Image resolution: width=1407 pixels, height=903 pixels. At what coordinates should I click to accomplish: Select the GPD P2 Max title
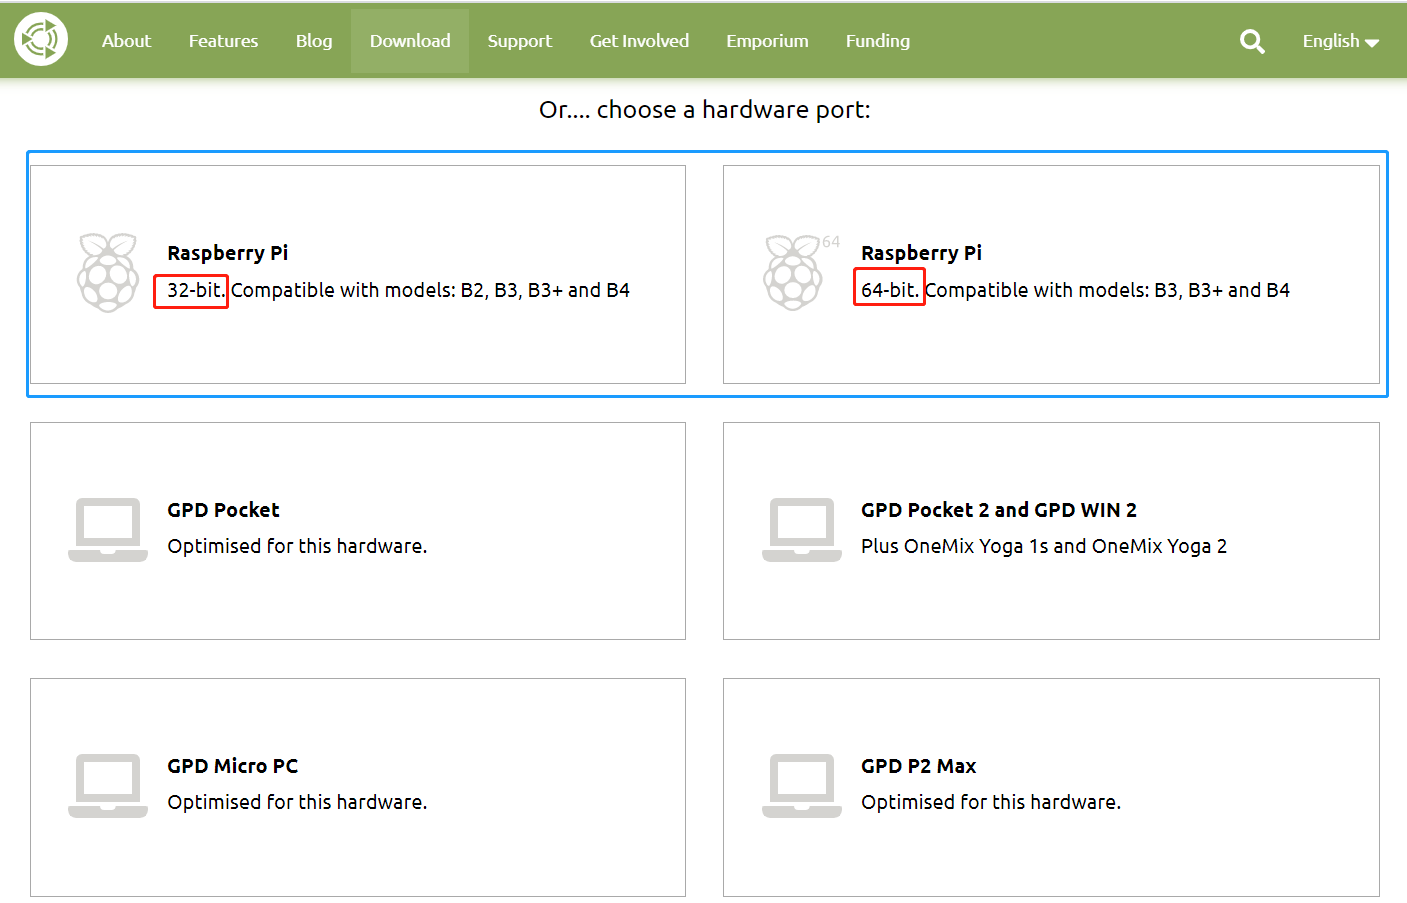coord(919,766)
